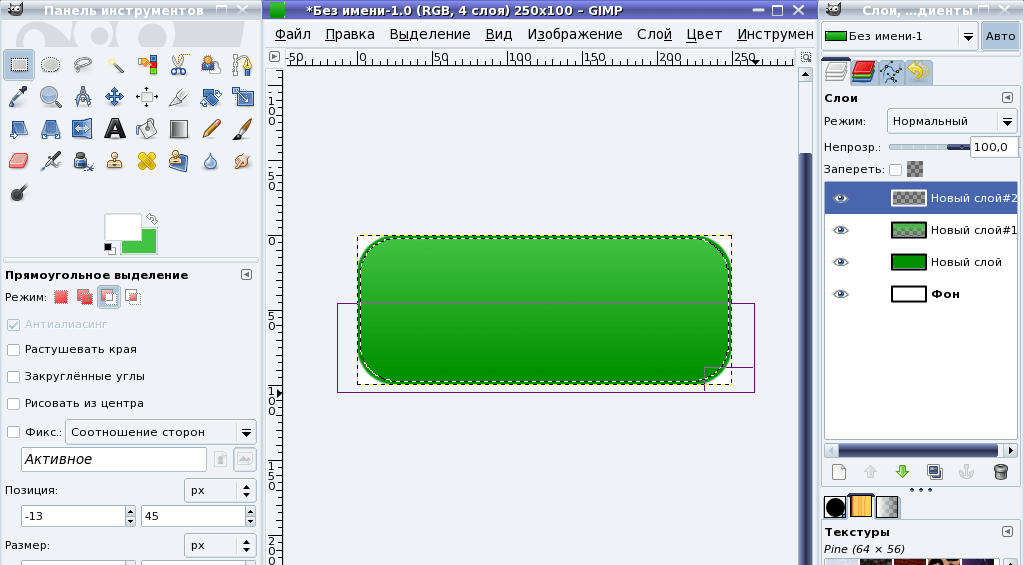
Task: Open the Правка menu
Action: (x=350, y=34)
